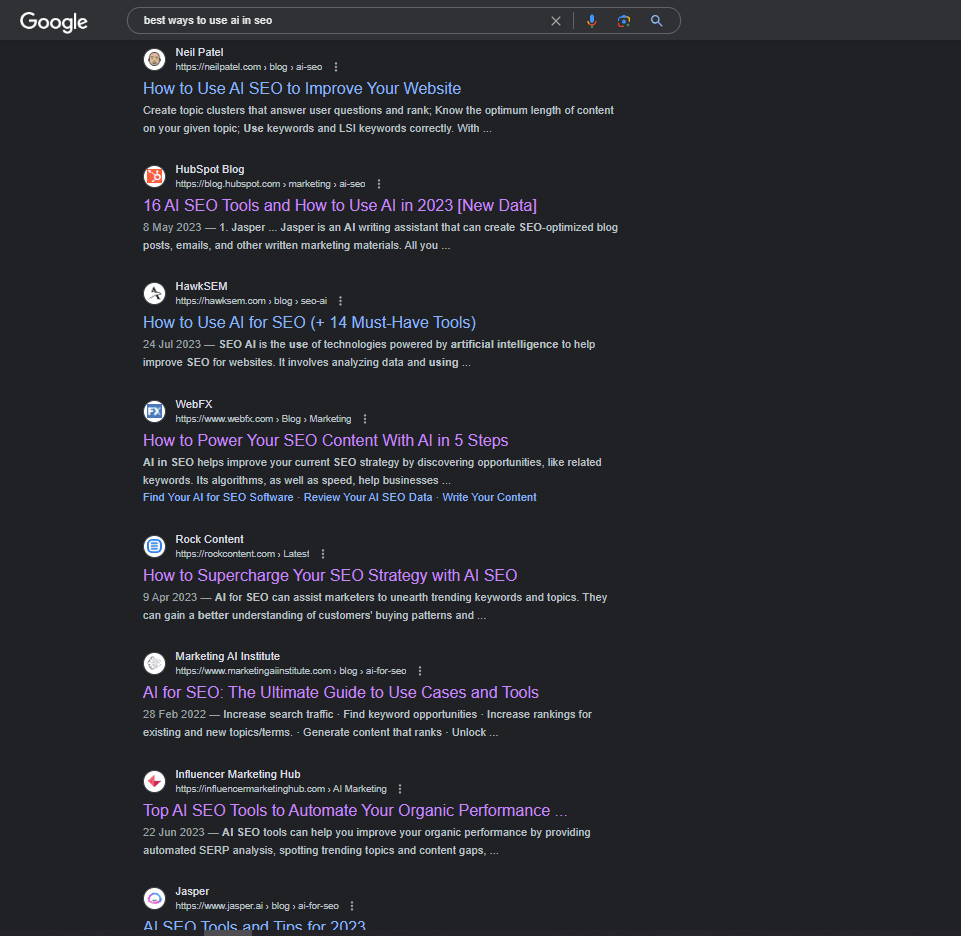Click the Influencer Marketing Hub favicon
The width and height of the screenshot is (961, 936).
pyautogui.click(x=154, y=782)
